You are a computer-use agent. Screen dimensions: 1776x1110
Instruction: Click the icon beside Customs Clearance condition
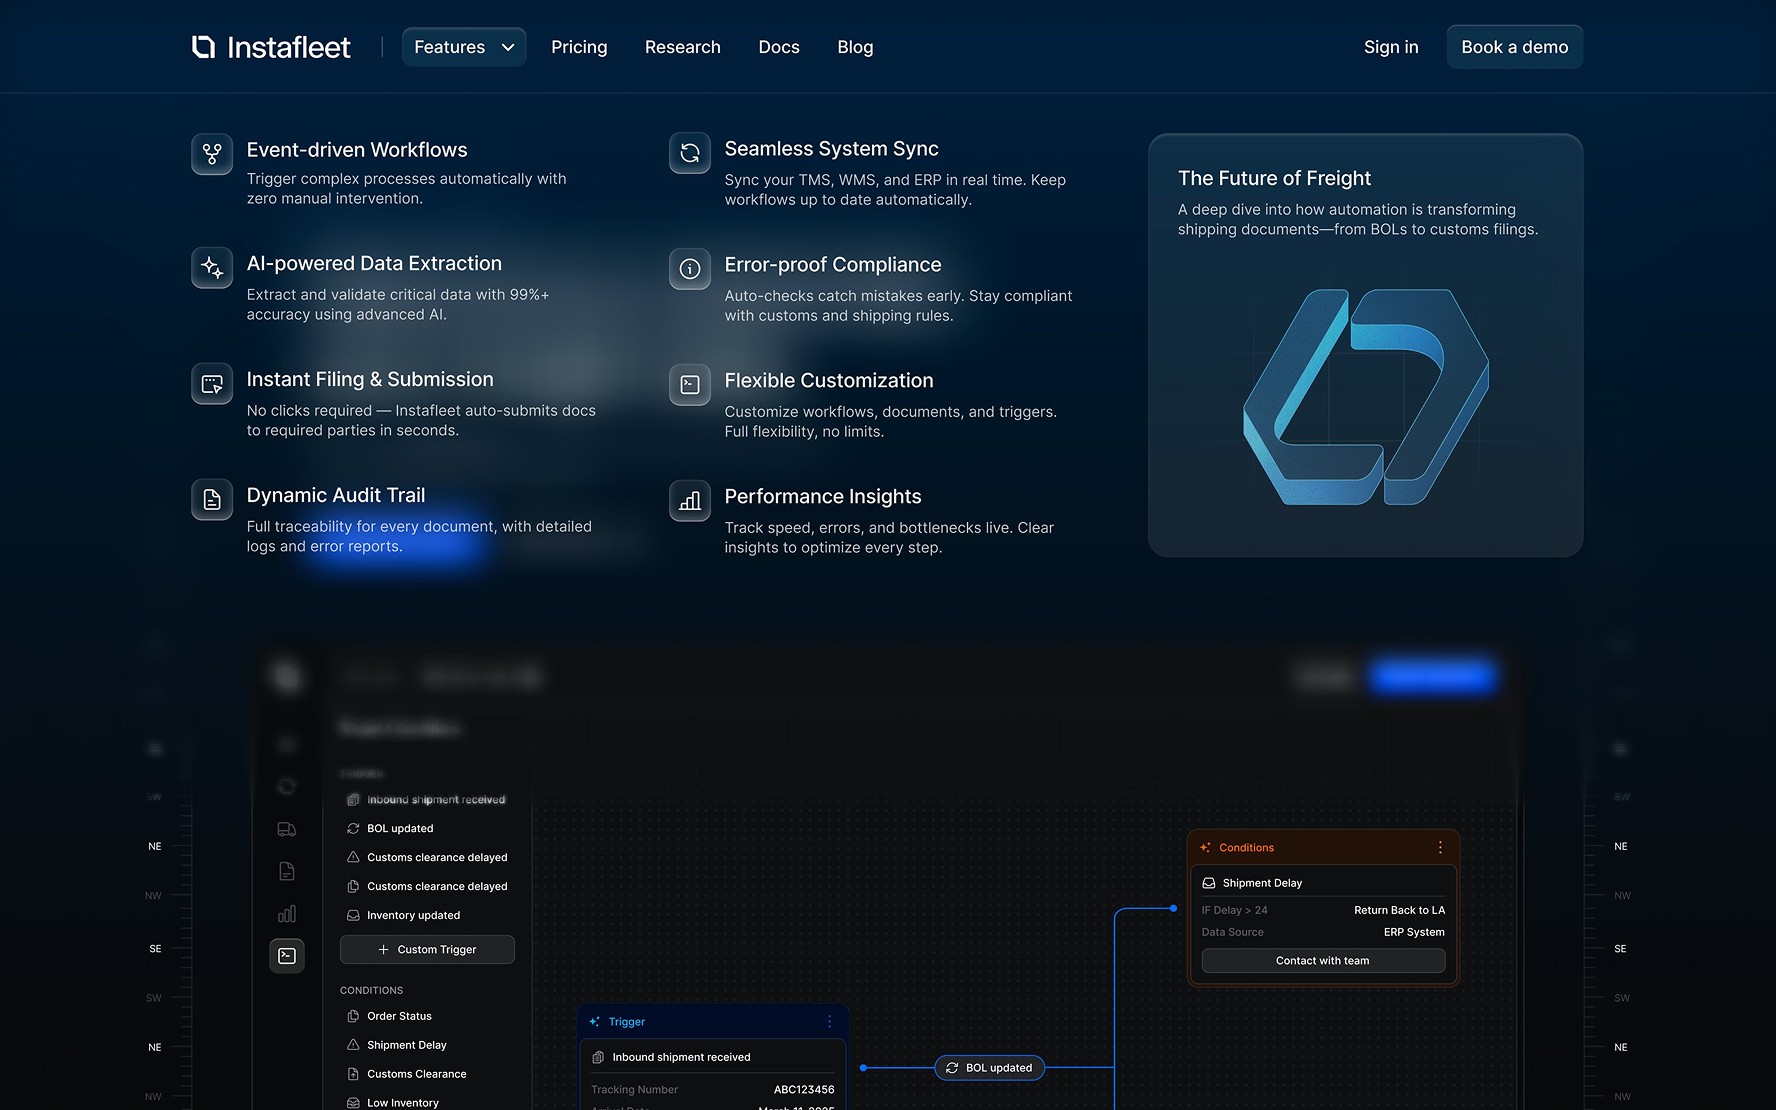[x=353, y=1074]
